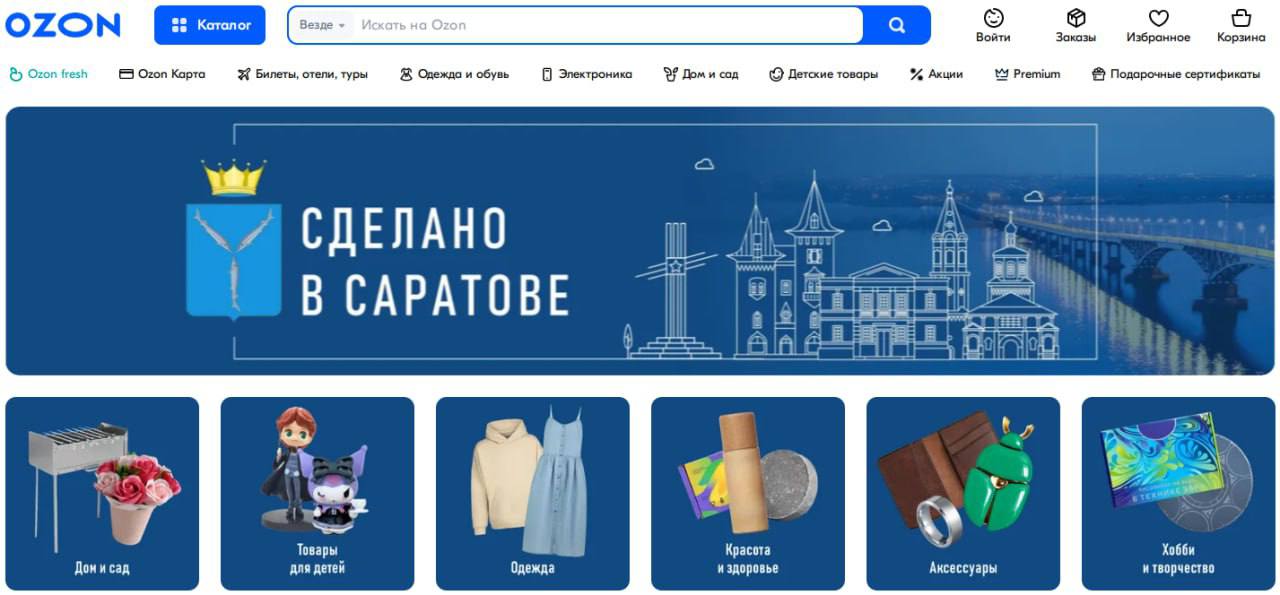Image resolution: width=1280 pixels, height=595 pixels.
Task: Open the Заказы orders box icon
Action: point(1076,18)
